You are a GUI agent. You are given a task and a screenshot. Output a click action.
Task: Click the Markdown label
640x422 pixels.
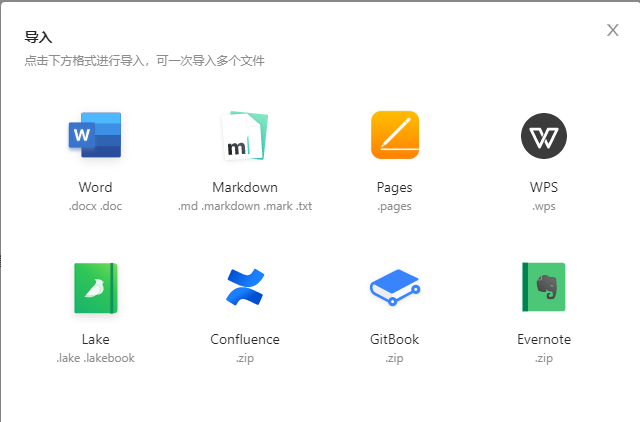(245, 187)
